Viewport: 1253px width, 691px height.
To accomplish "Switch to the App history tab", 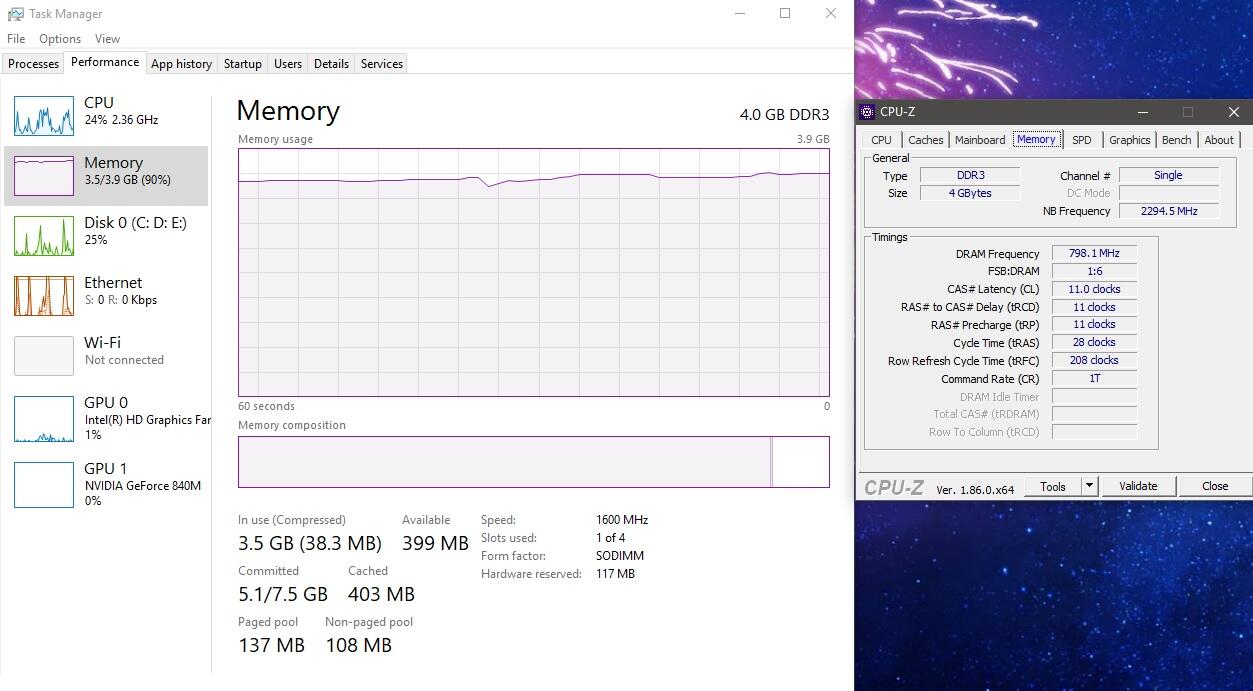I will coord(181,63).
